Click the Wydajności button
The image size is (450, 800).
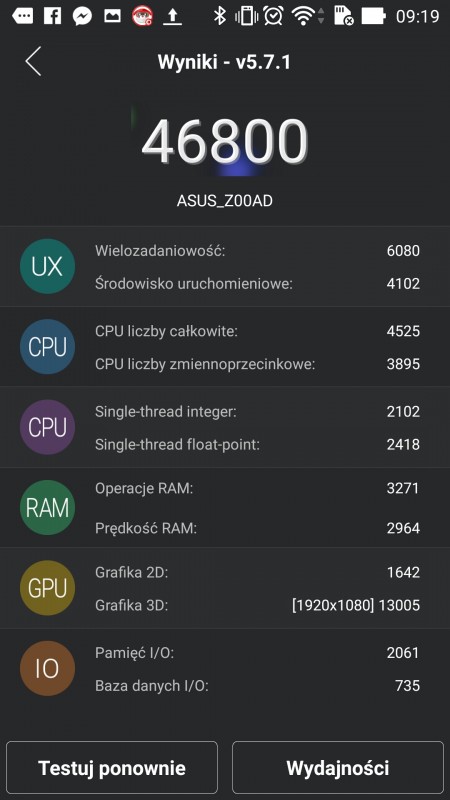338,767
